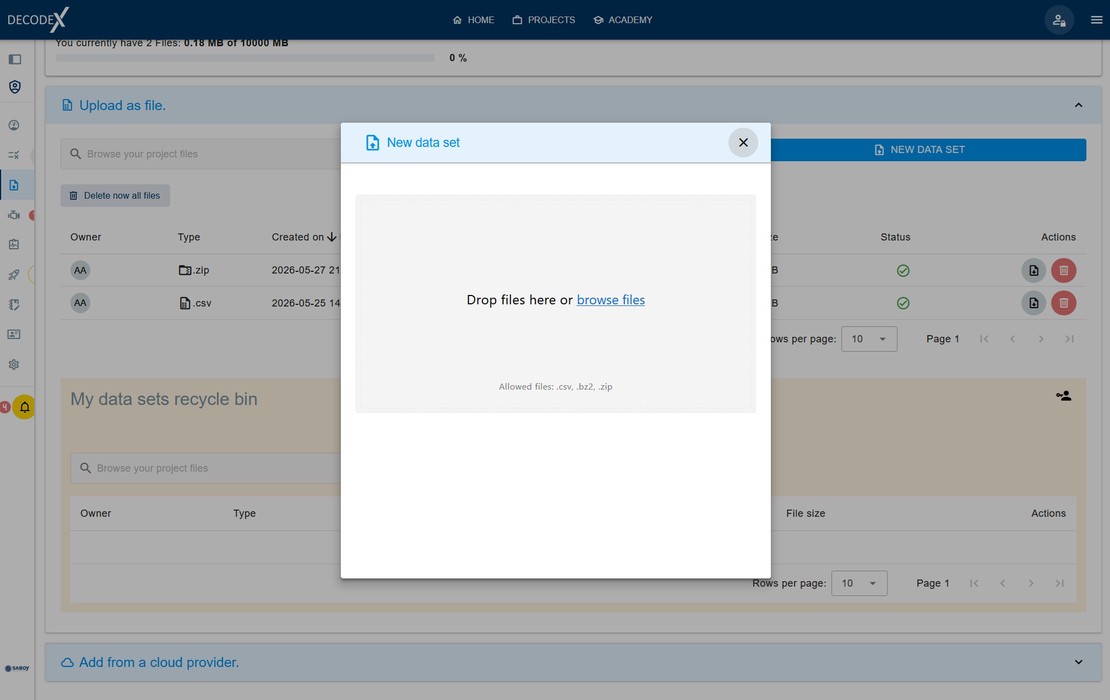Go to the first page in the files table
This screenshot has width=1110, height=700.
984,339
